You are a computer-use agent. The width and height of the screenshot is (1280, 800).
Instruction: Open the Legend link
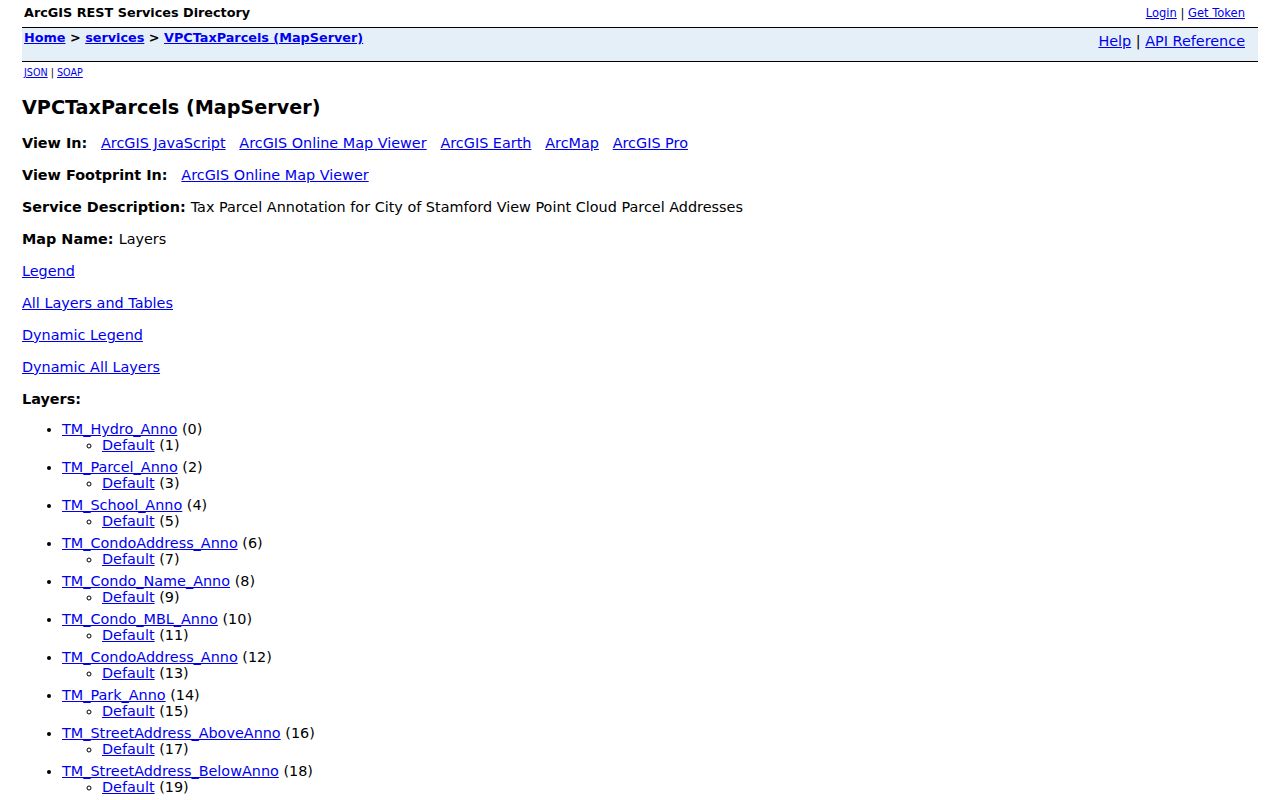(48, 271)
